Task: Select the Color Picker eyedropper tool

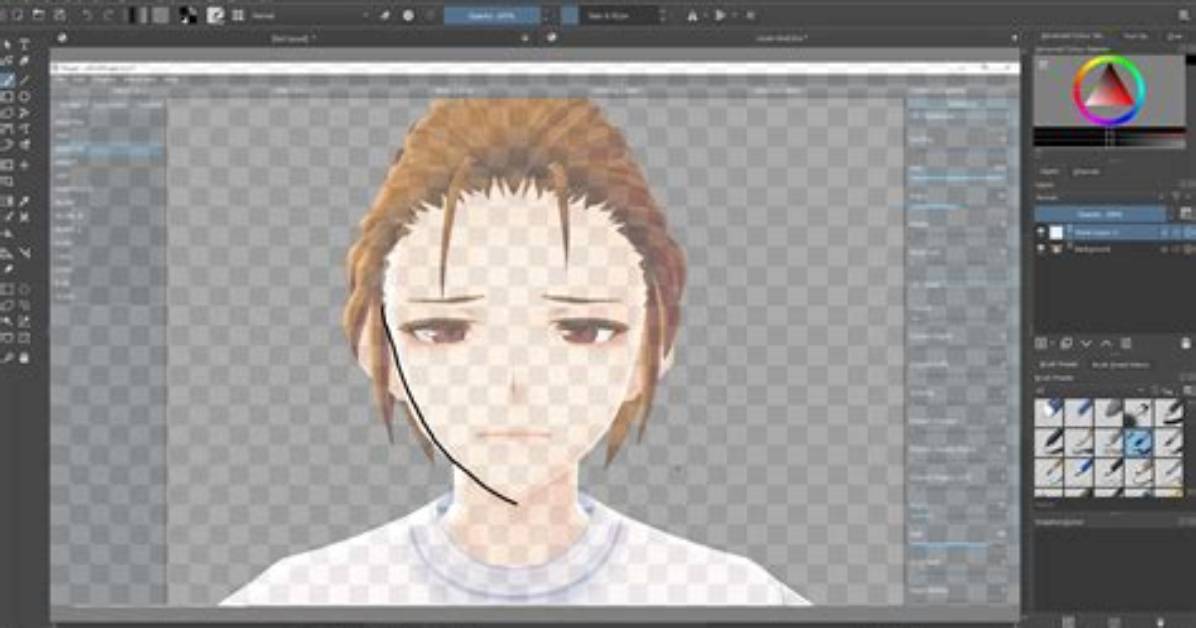Action: coord(24,201)
